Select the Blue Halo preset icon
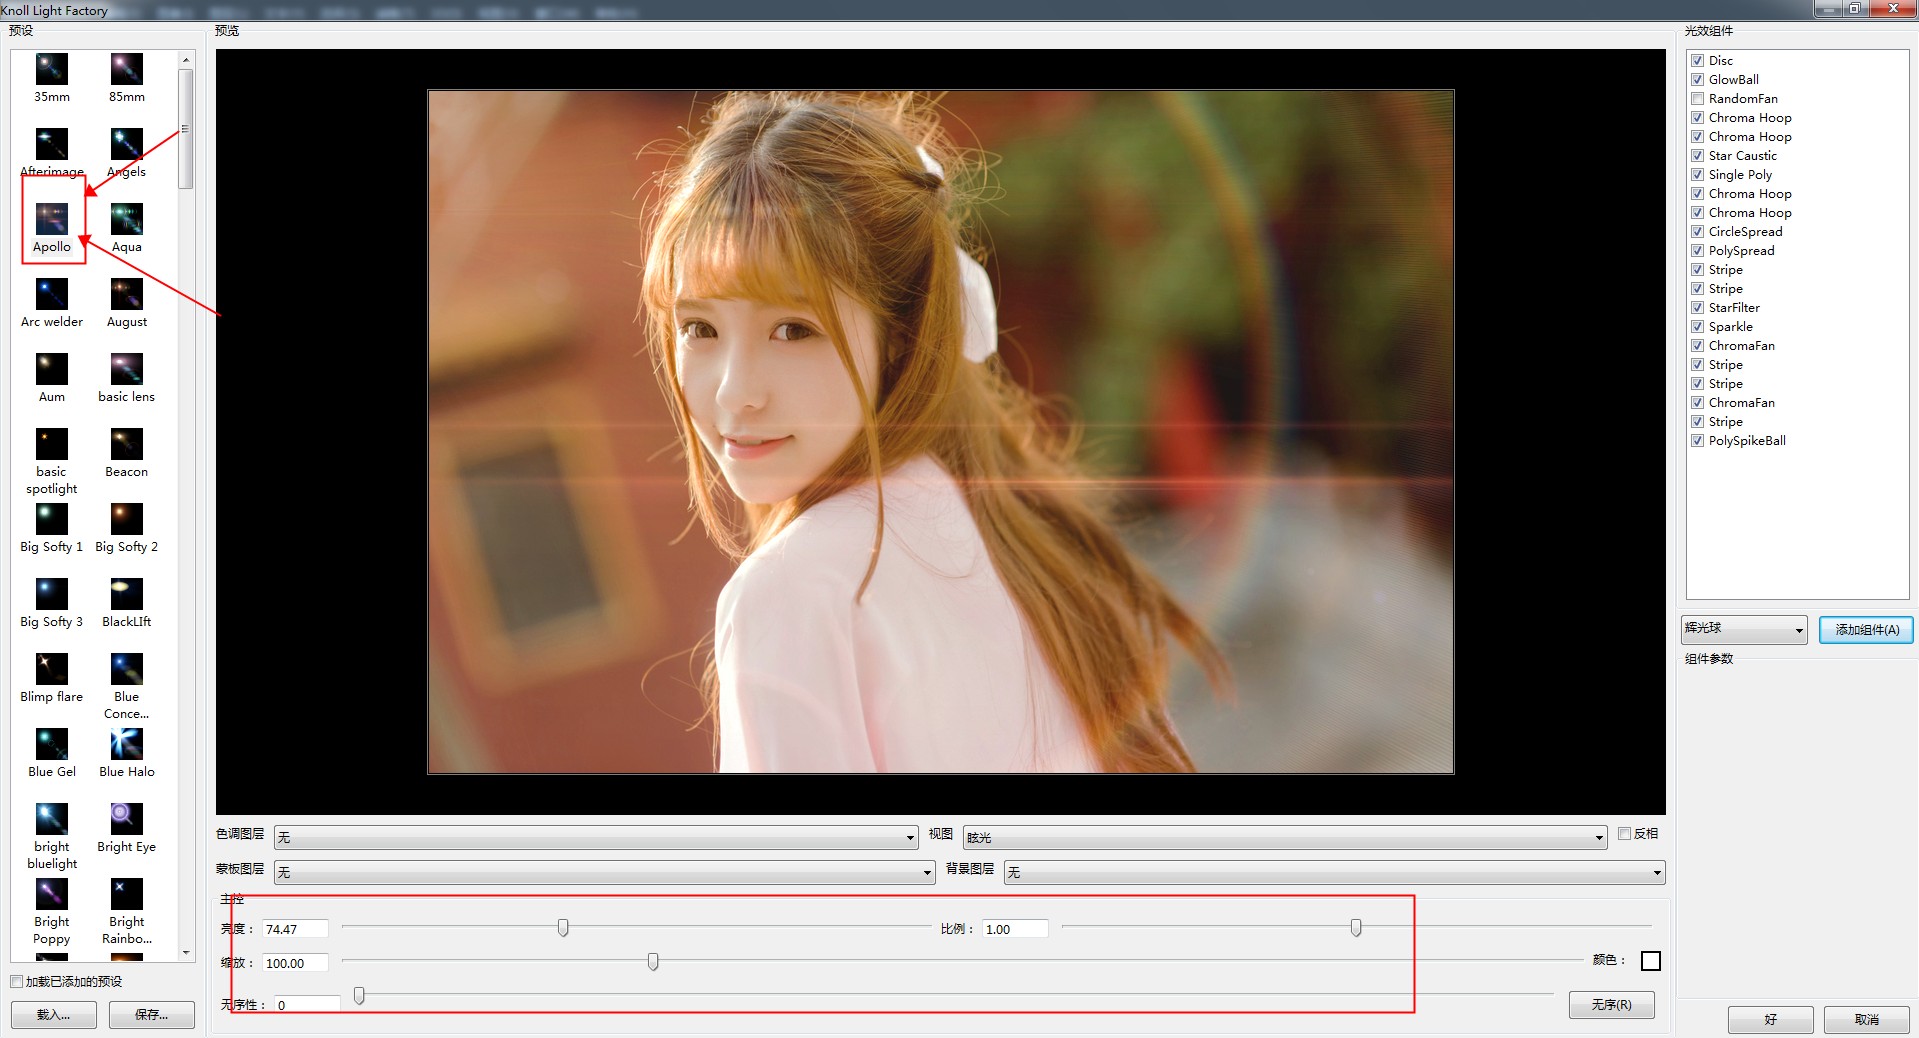Image resolution: width=1919 pixels, height=1038 pixels. click(x=126, y=744)
